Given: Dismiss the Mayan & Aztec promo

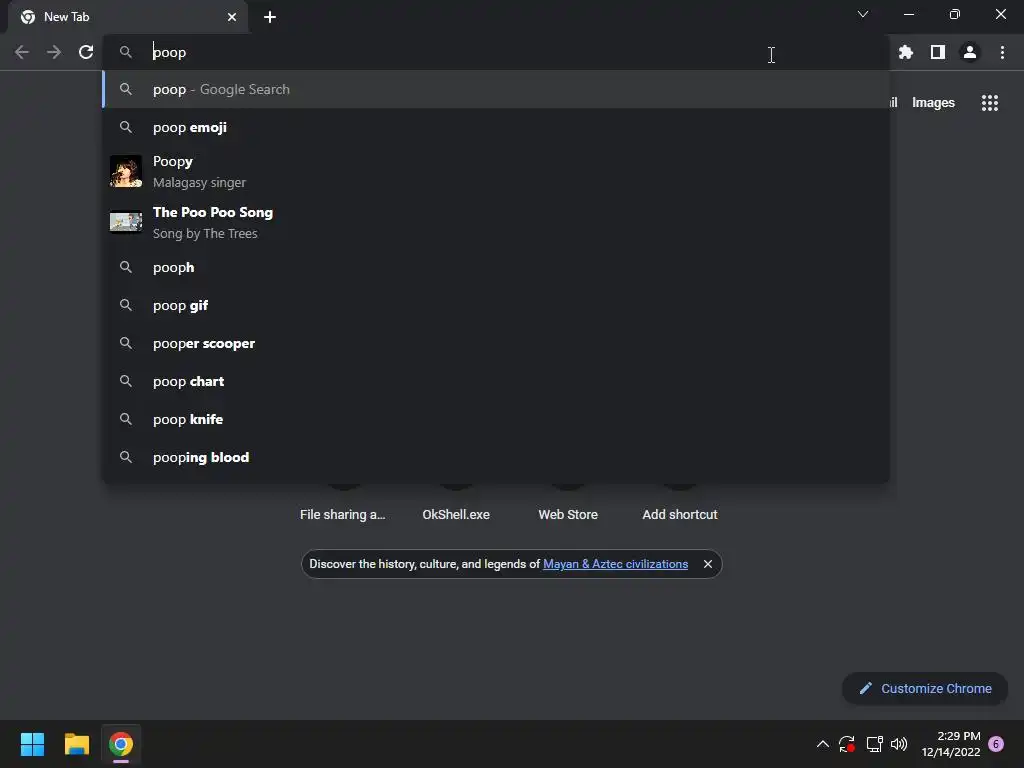Looking at the screenshot, I should click(x=707, y=564).
